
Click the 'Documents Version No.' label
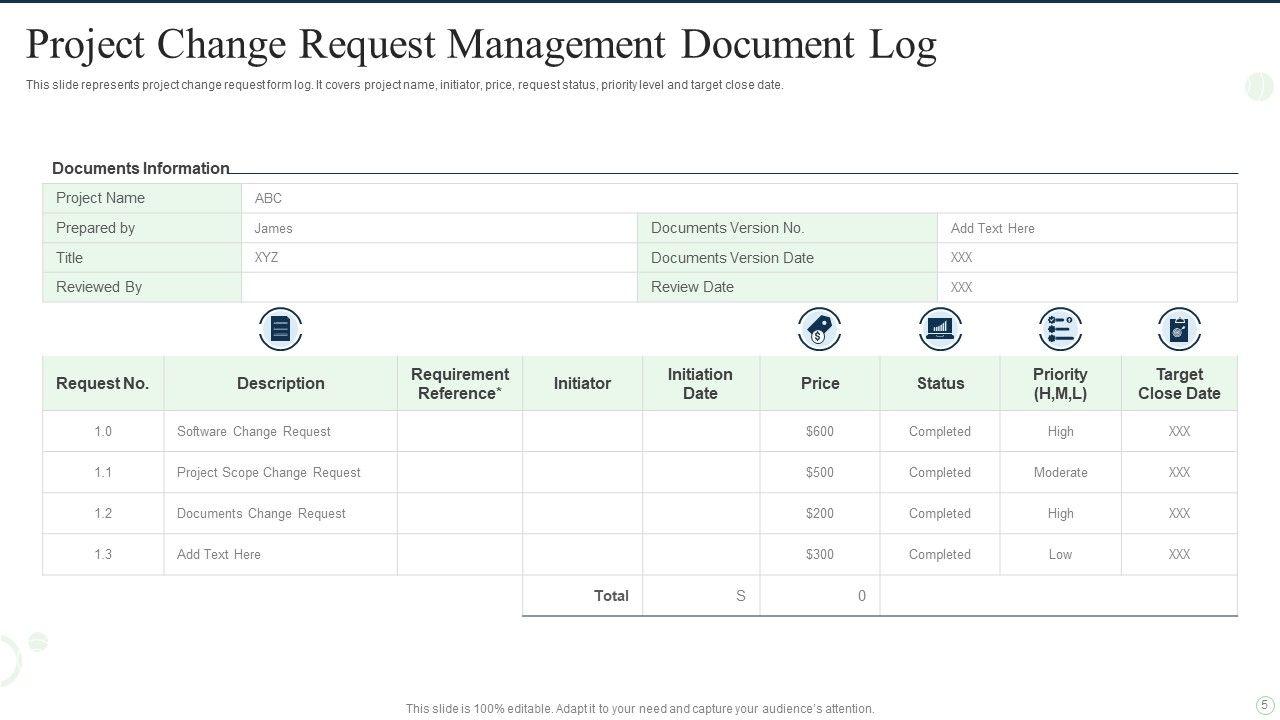[x=727, y=228]
